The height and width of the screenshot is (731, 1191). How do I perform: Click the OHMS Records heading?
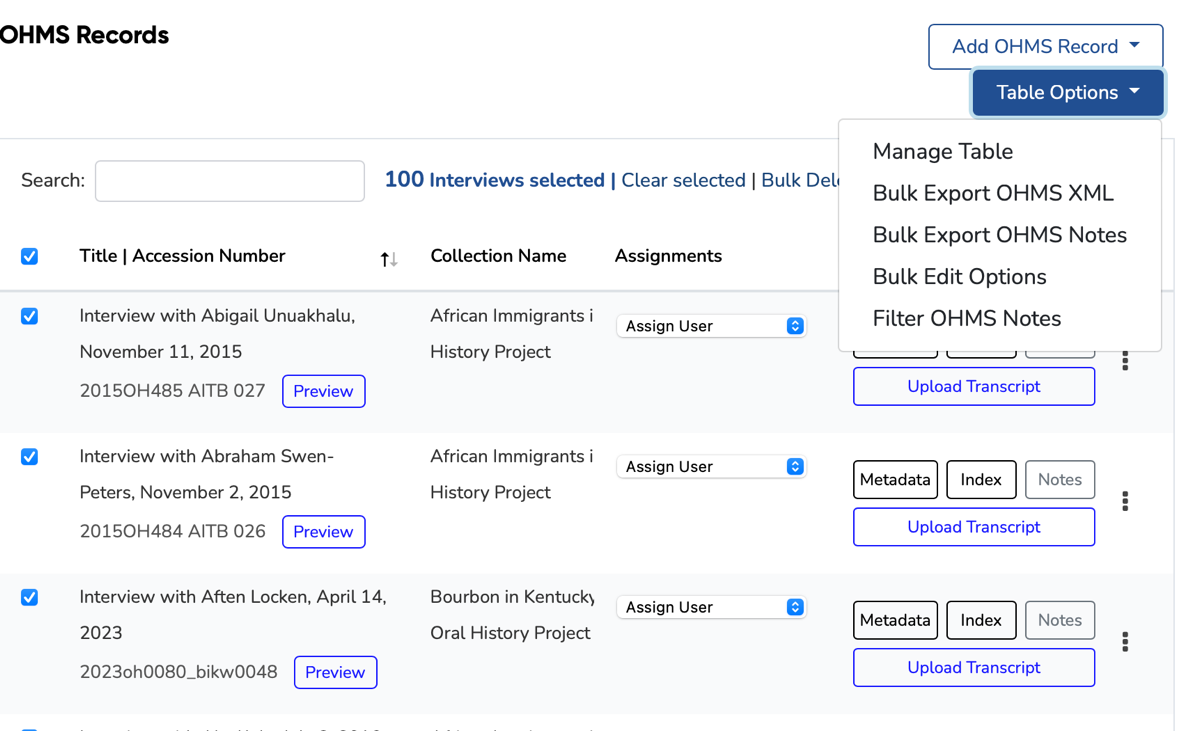(x=84, y=35)
